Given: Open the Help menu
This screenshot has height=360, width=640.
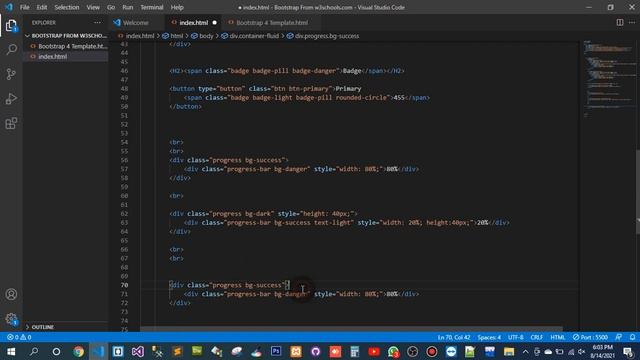Looking at the screenshot, I should (x=177, y=7).
